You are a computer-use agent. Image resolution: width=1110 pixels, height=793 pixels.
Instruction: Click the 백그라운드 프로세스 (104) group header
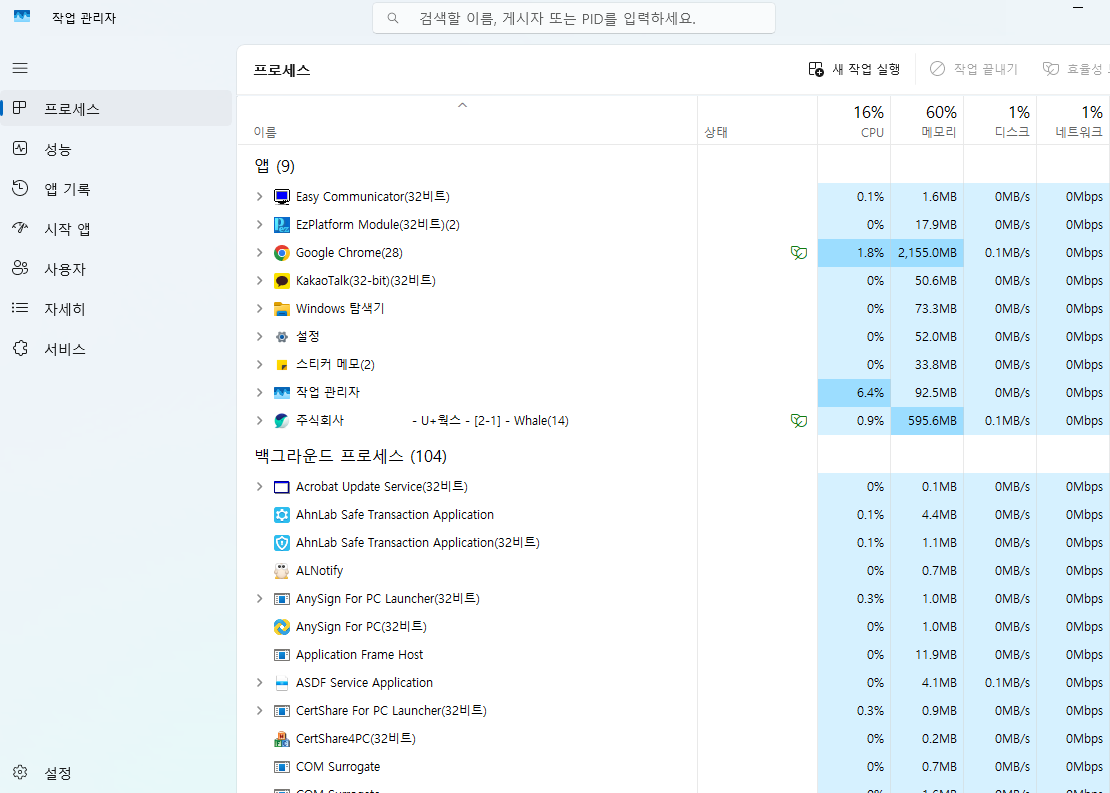coord(350,456)
